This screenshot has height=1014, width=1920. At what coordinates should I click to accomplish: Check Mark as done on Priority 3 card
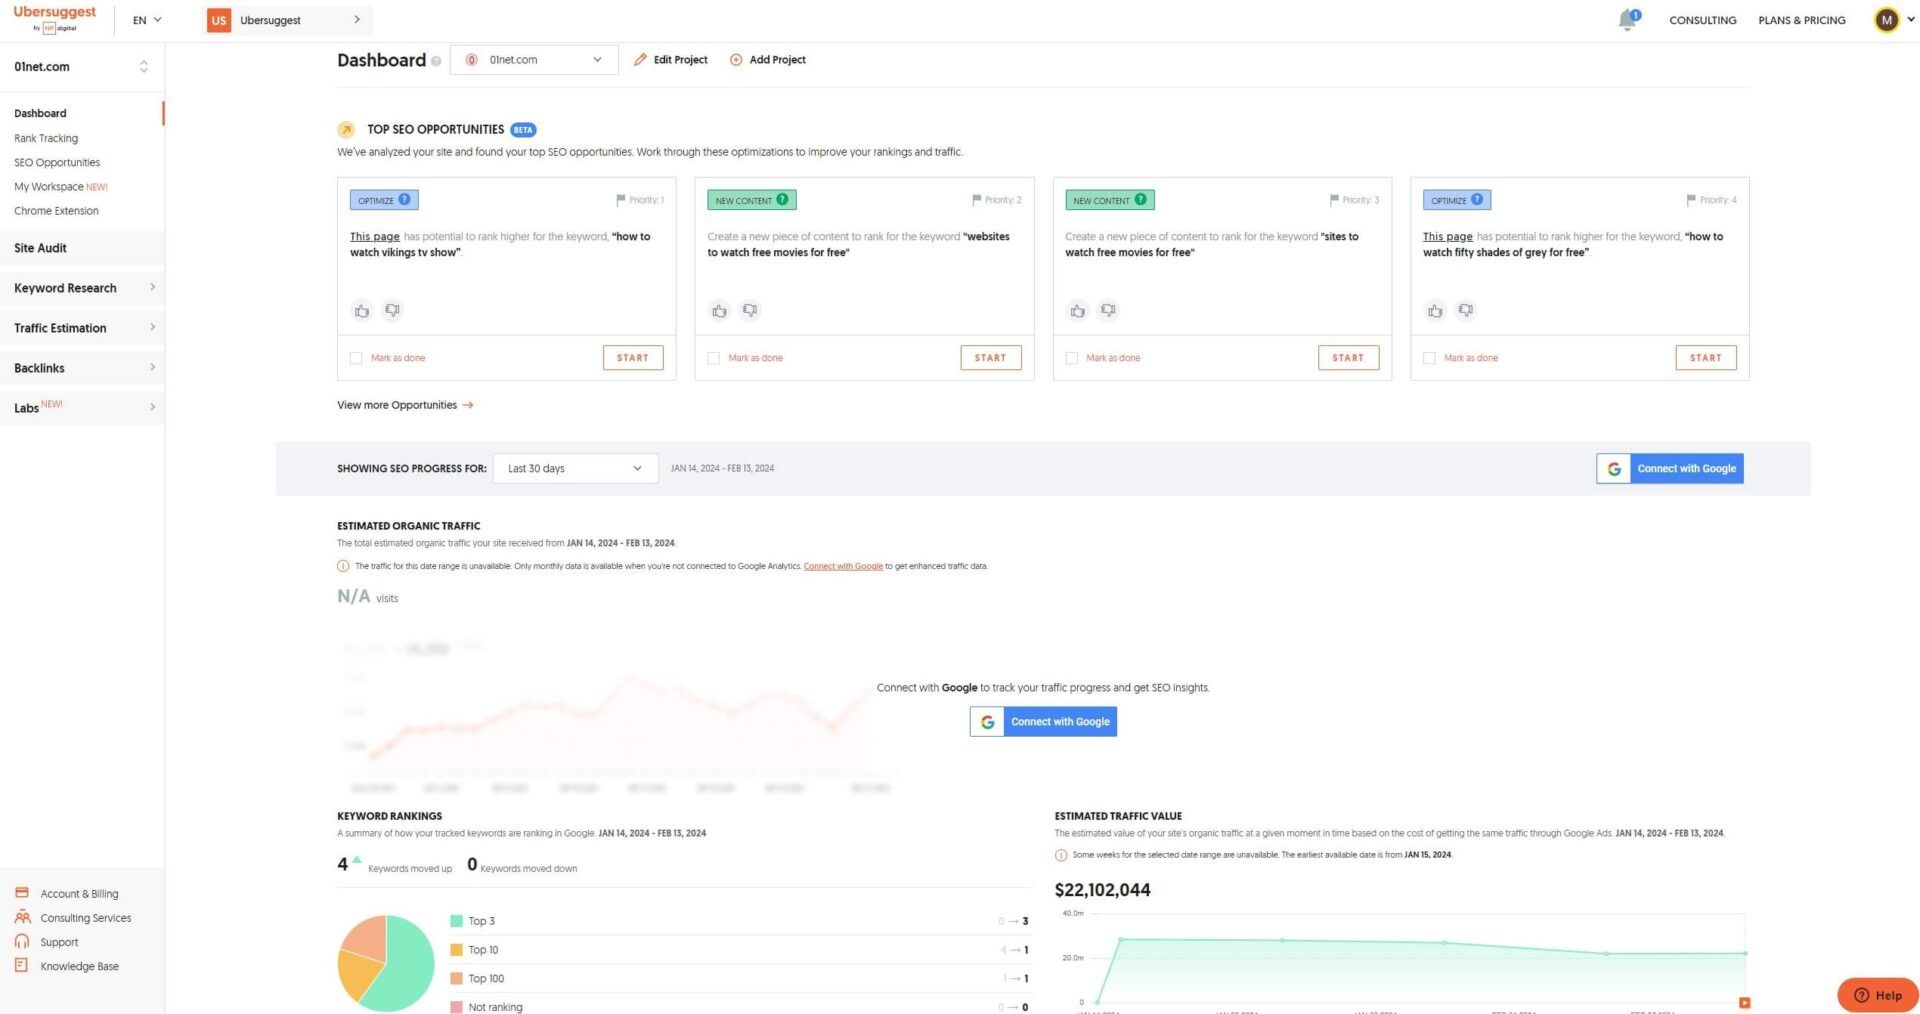coord(1071,358)
